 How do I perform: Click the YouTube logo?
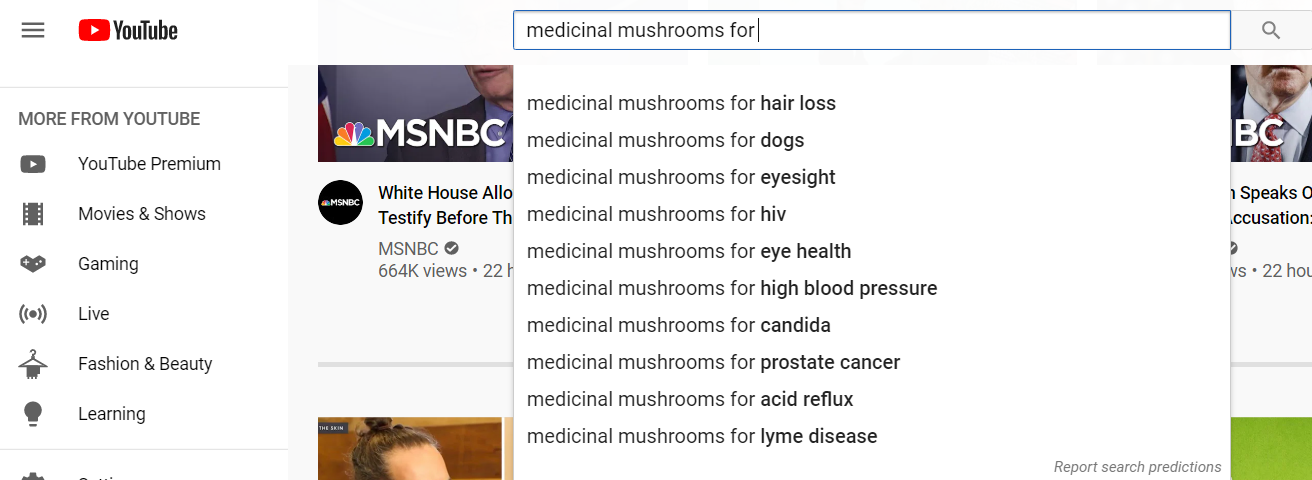[128, 31]
